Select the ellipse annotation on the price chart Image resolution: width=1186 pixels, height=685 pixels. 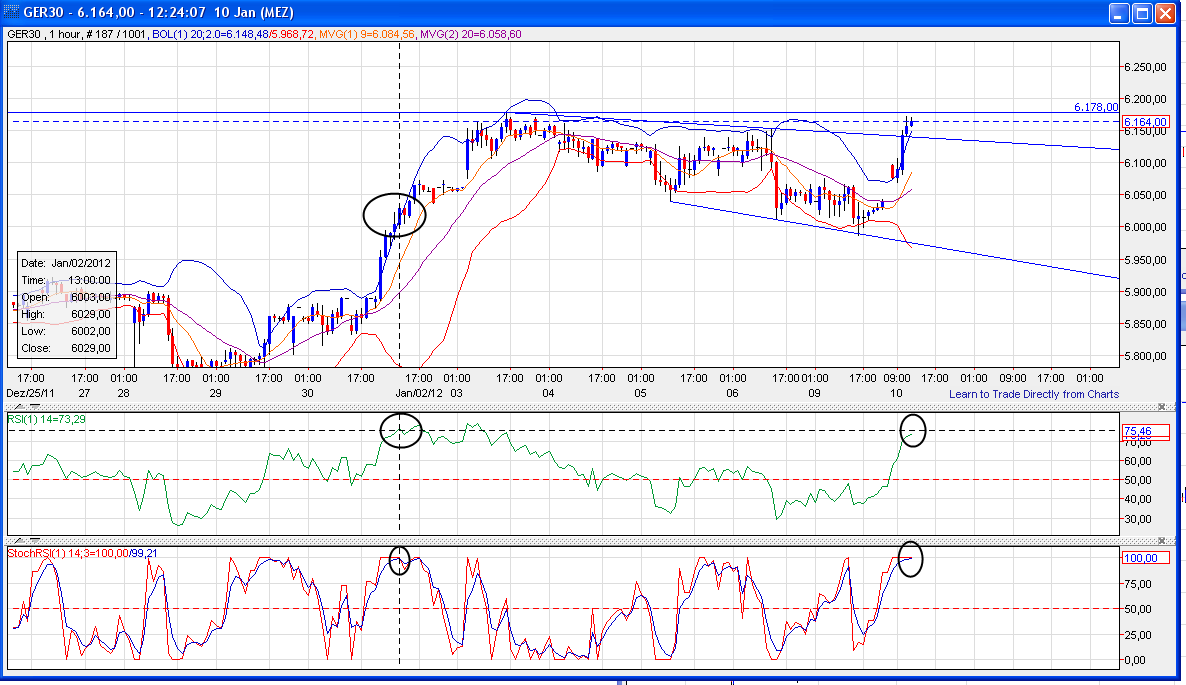(395, 213)
